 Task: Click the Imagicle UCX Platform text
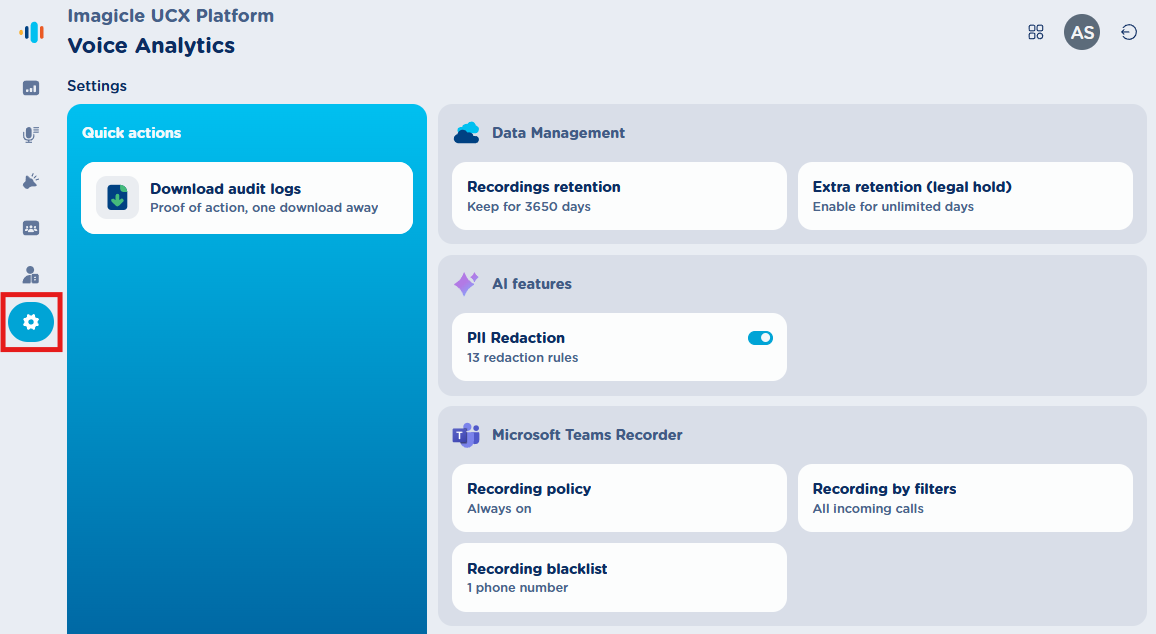[170, 15]
